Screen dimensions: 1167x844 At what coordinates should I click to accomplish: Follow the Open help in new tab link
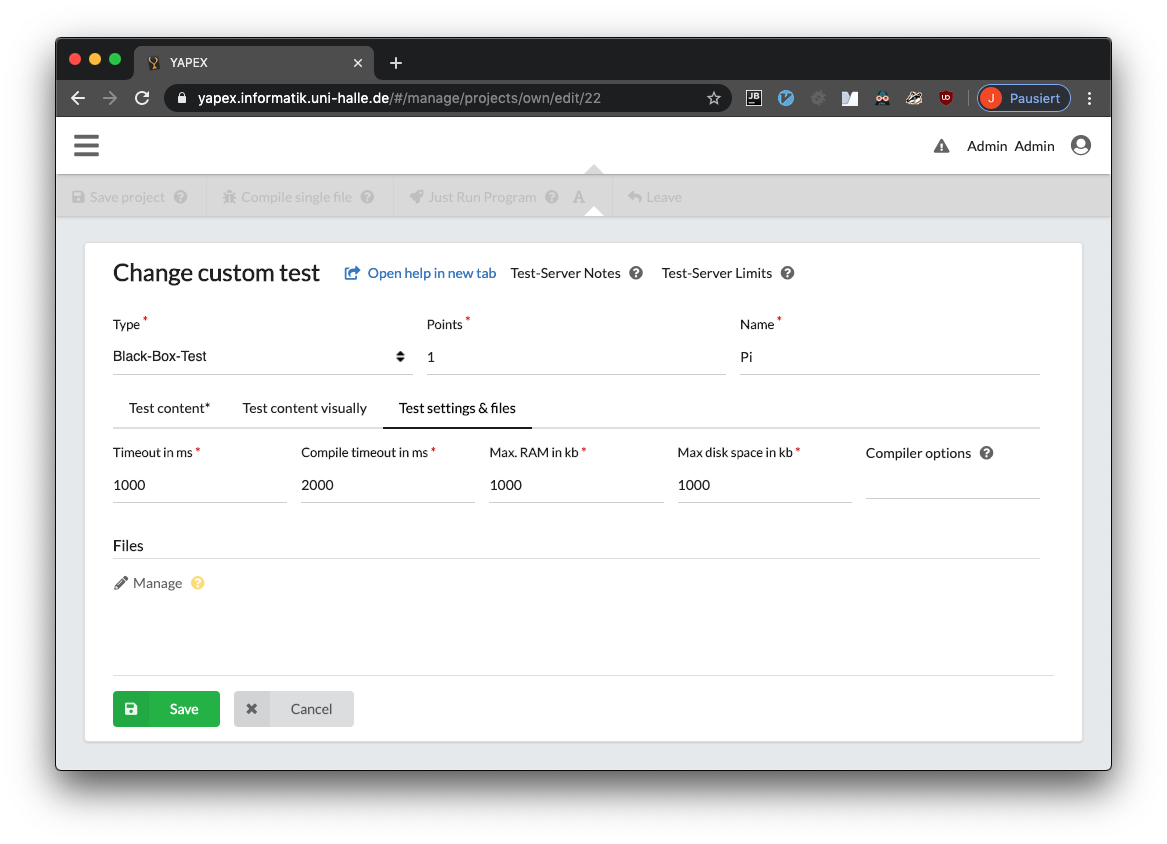tap(421, 273)
